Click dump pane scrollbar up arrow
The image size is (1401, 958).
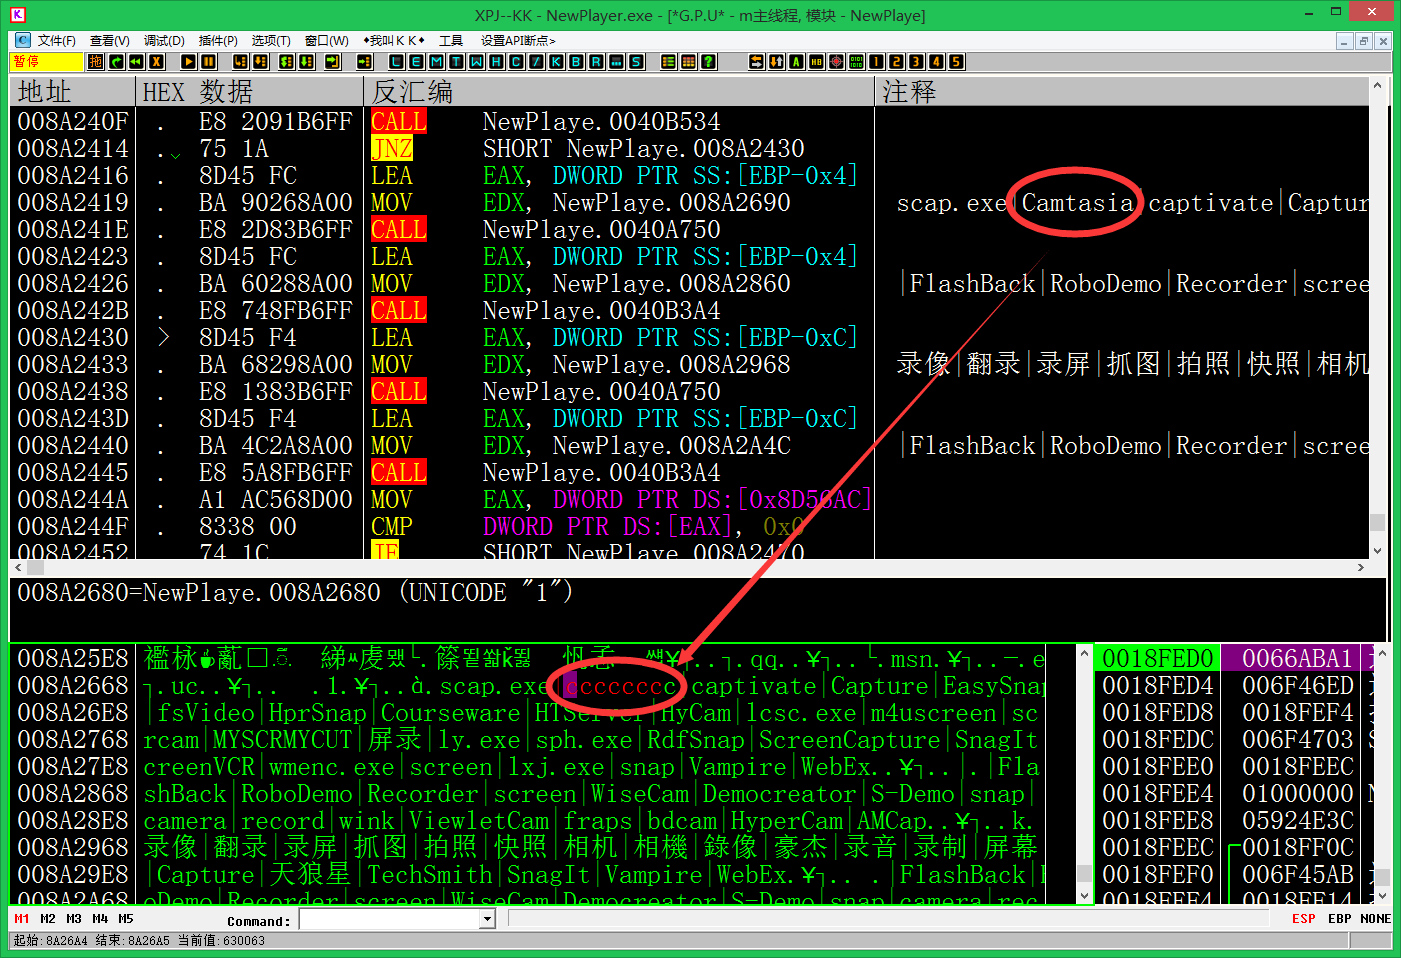pos(1085,653)
